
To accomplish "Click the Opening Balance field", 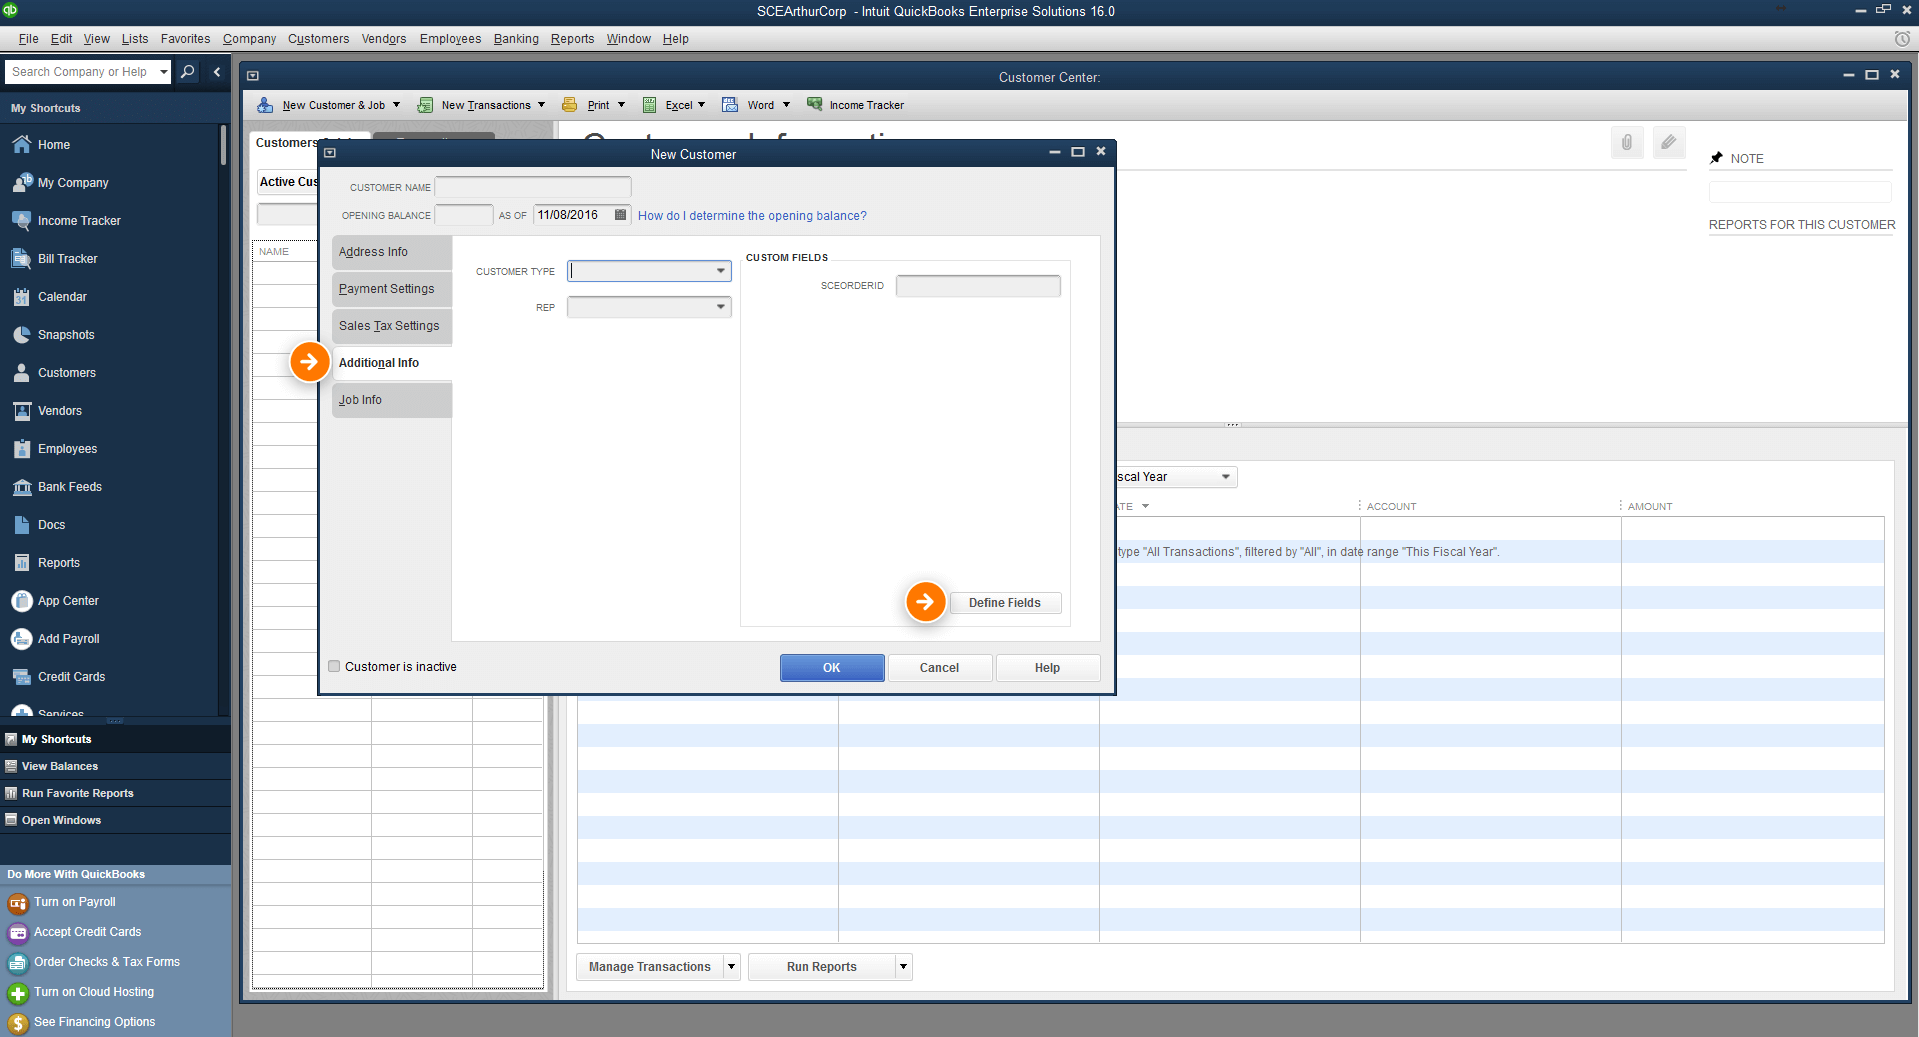I will [464, 215].
